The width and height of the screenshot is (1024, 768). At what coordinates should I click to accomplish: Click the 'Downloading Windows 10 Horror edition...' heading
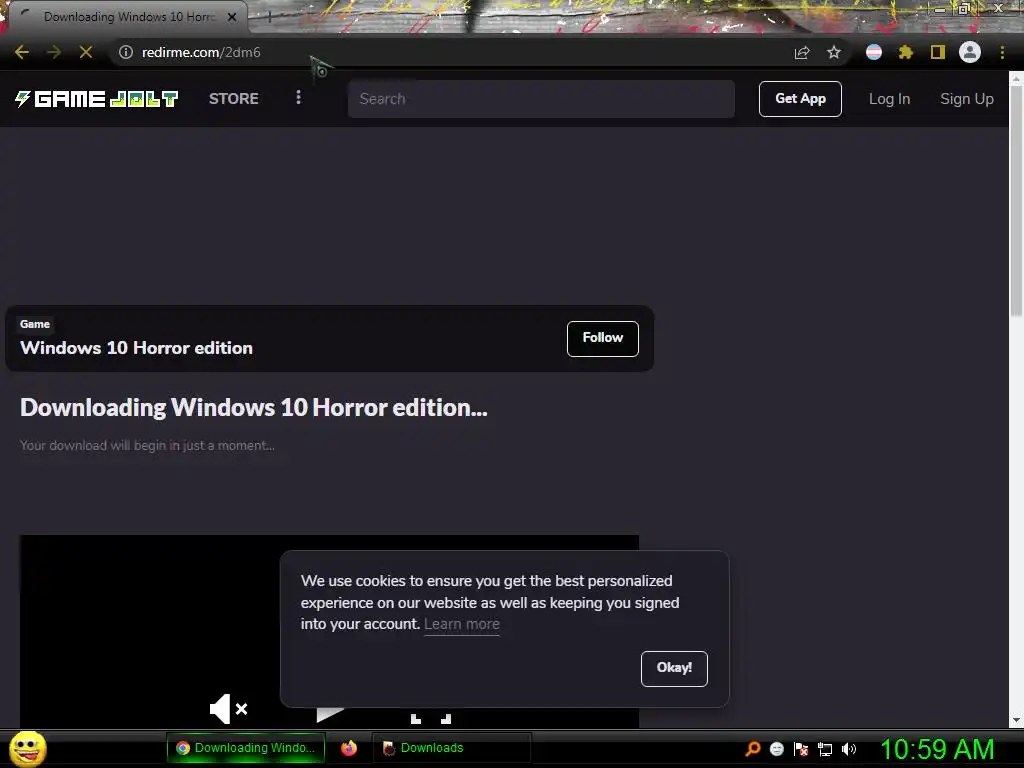coord(253,408)
